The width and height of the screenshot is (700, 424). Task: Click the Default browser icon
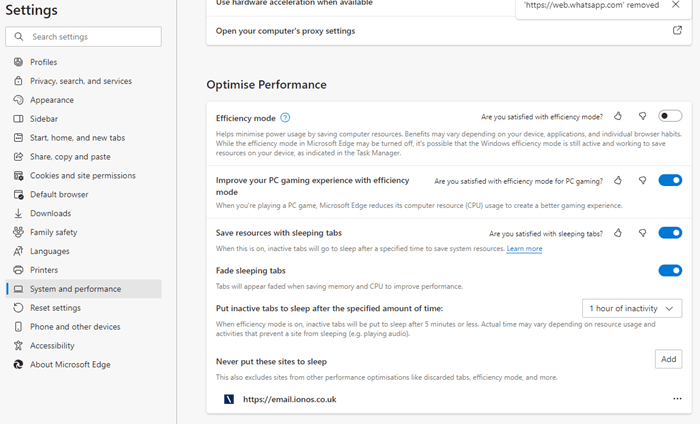click(18, 195)
